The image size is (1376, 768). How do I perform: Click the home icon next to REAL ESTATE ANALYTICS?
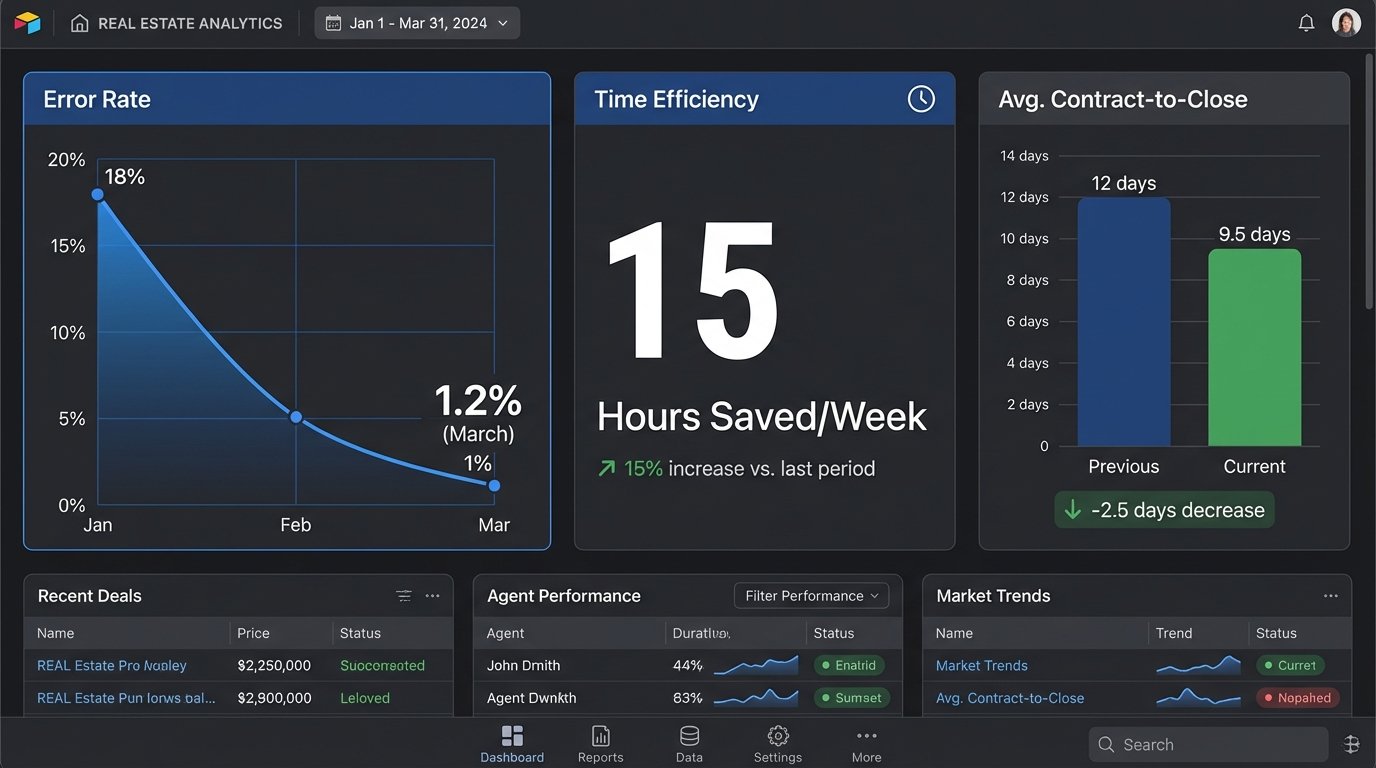point(80,22)
